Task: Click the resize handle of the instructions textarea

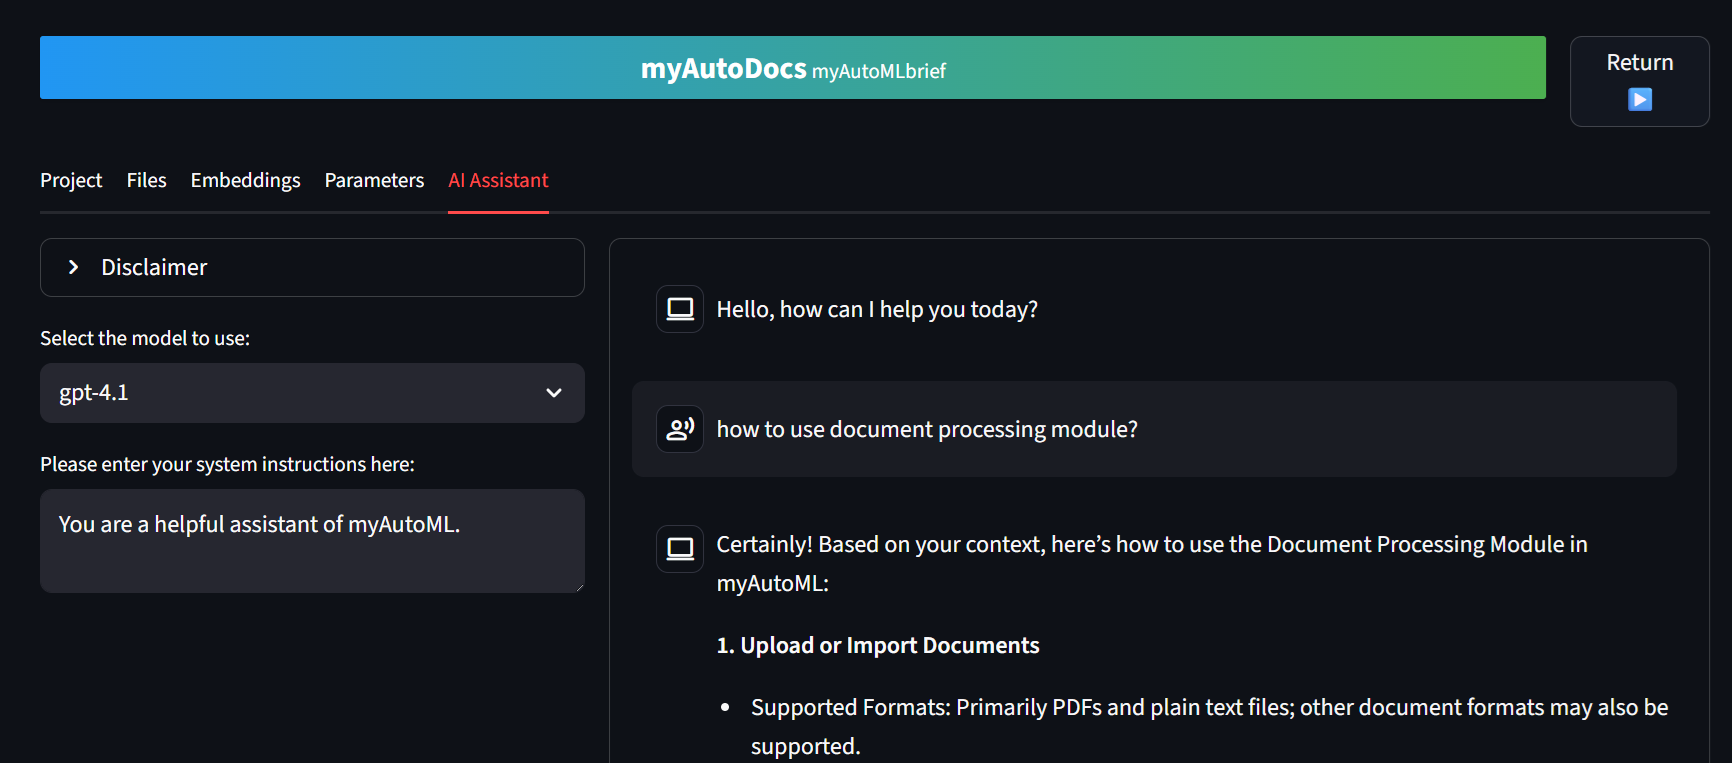Action: tap(578, 586)
